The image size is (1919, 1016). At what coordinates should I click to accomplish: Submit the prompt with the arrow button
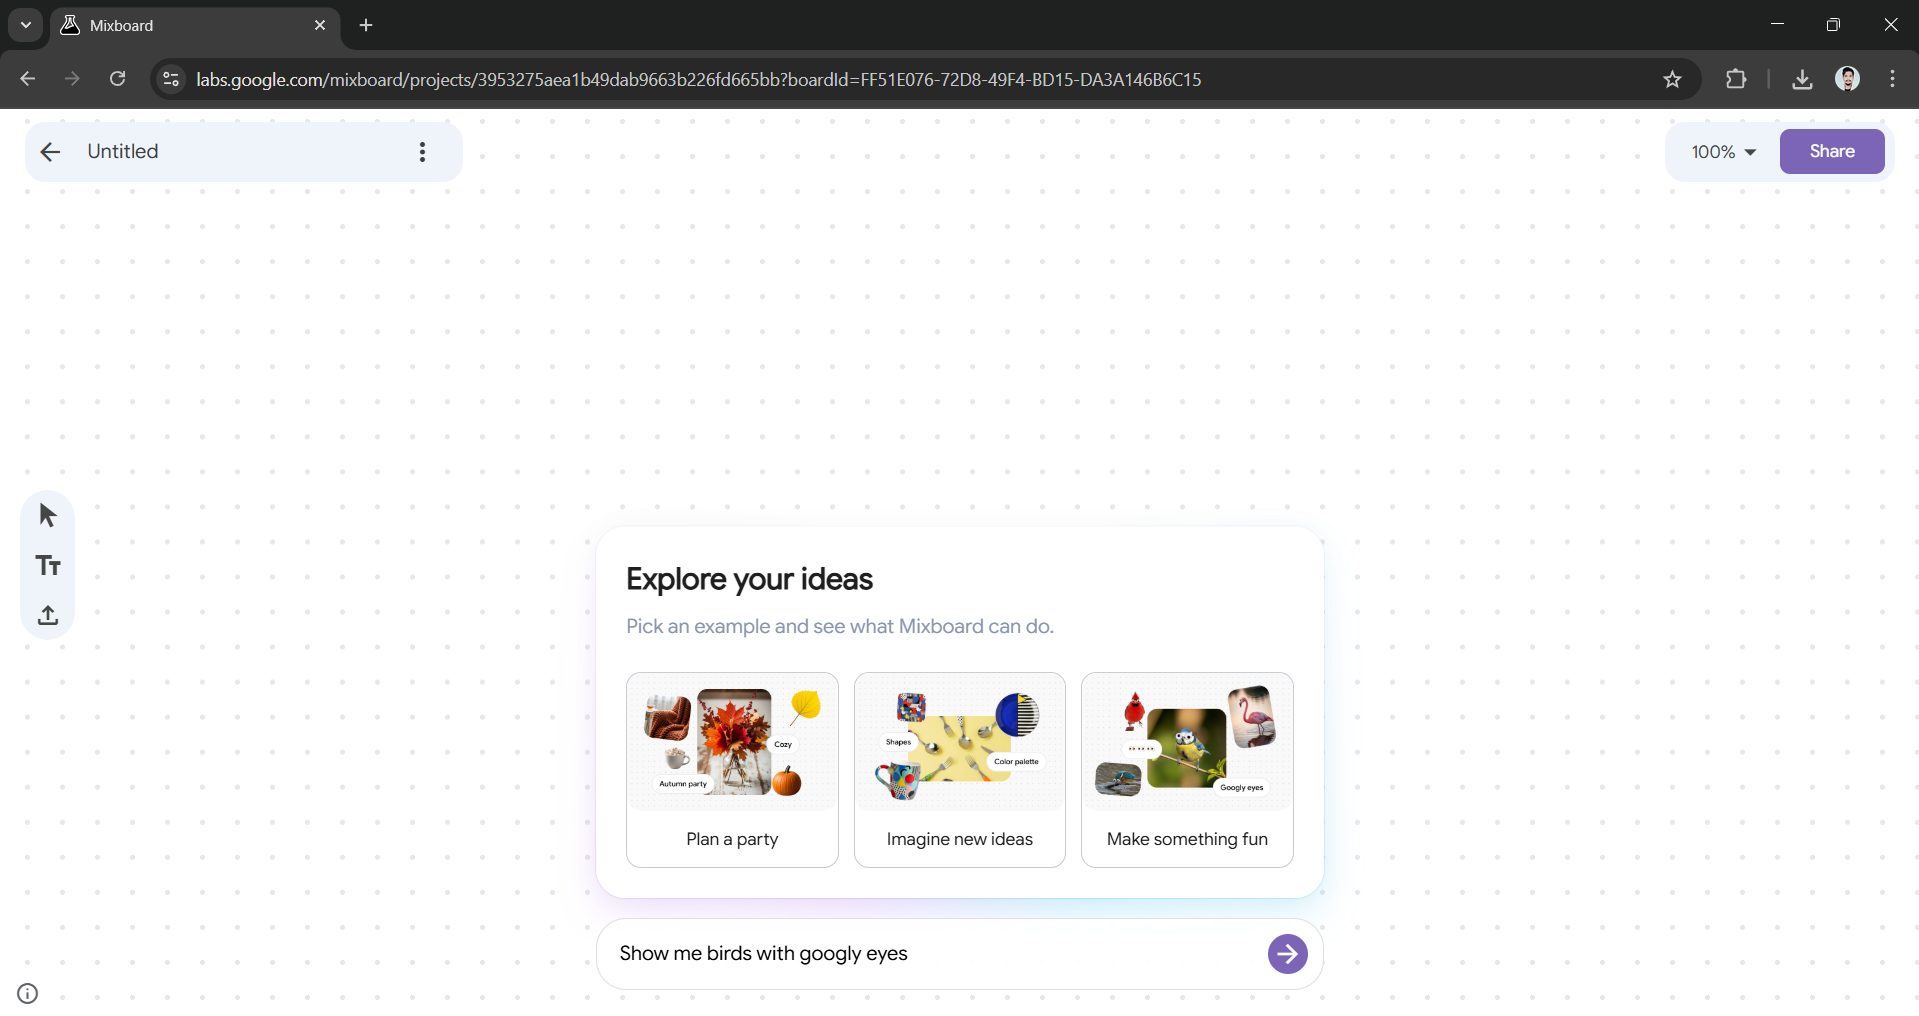tap(1286, 954)
